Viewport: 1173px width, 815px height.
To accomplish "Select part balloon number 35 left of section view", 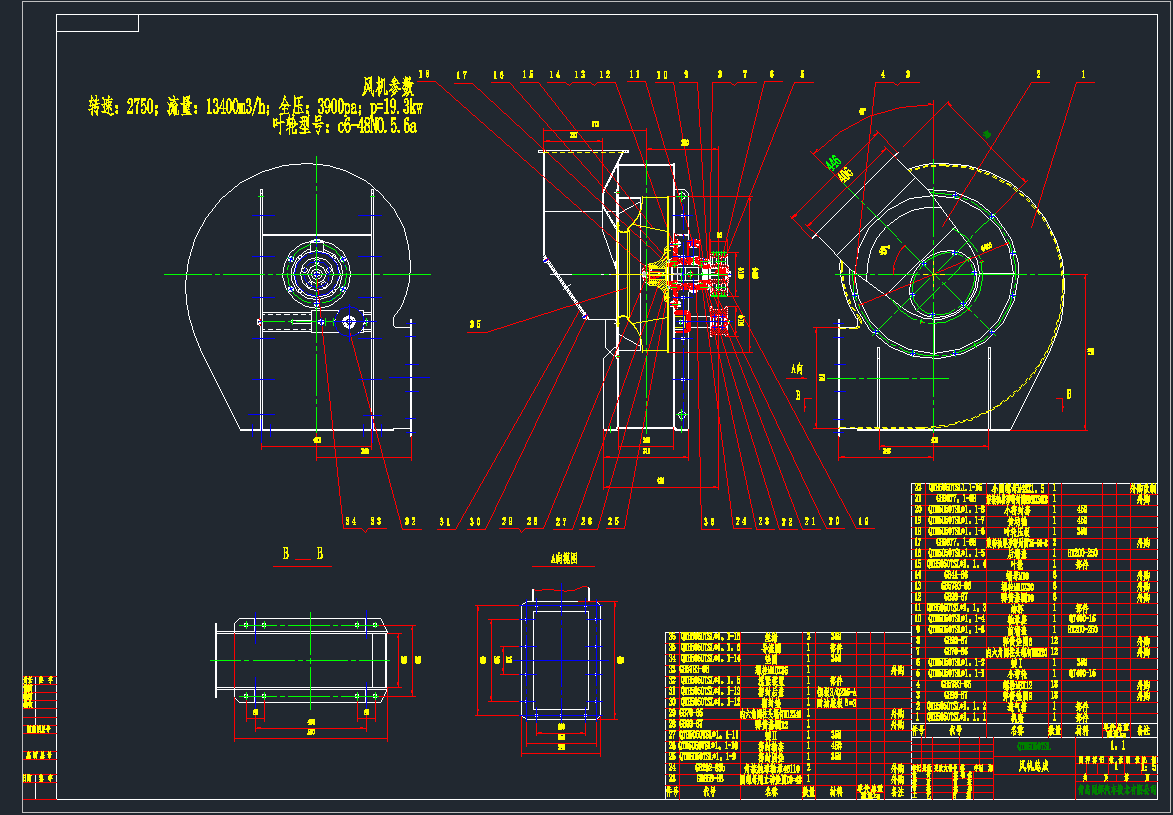I will pyautogui.click(x=476, y=324).
